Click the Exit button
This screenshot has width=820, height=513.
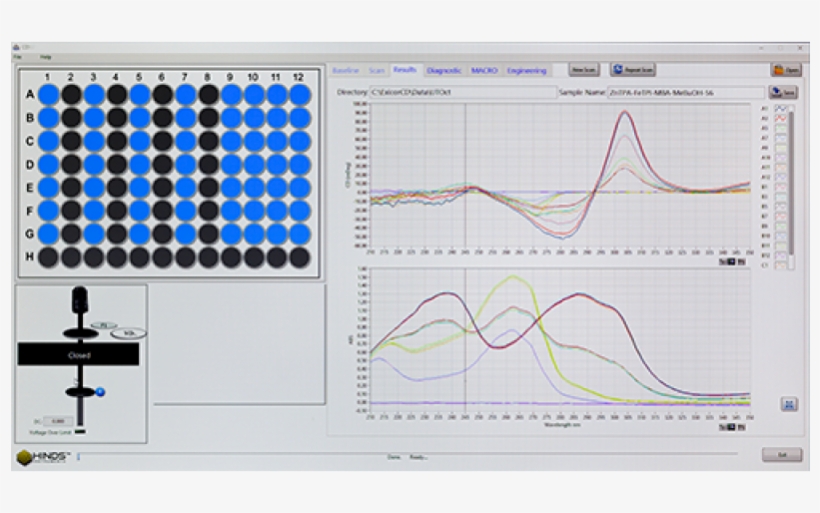(781, 455)
